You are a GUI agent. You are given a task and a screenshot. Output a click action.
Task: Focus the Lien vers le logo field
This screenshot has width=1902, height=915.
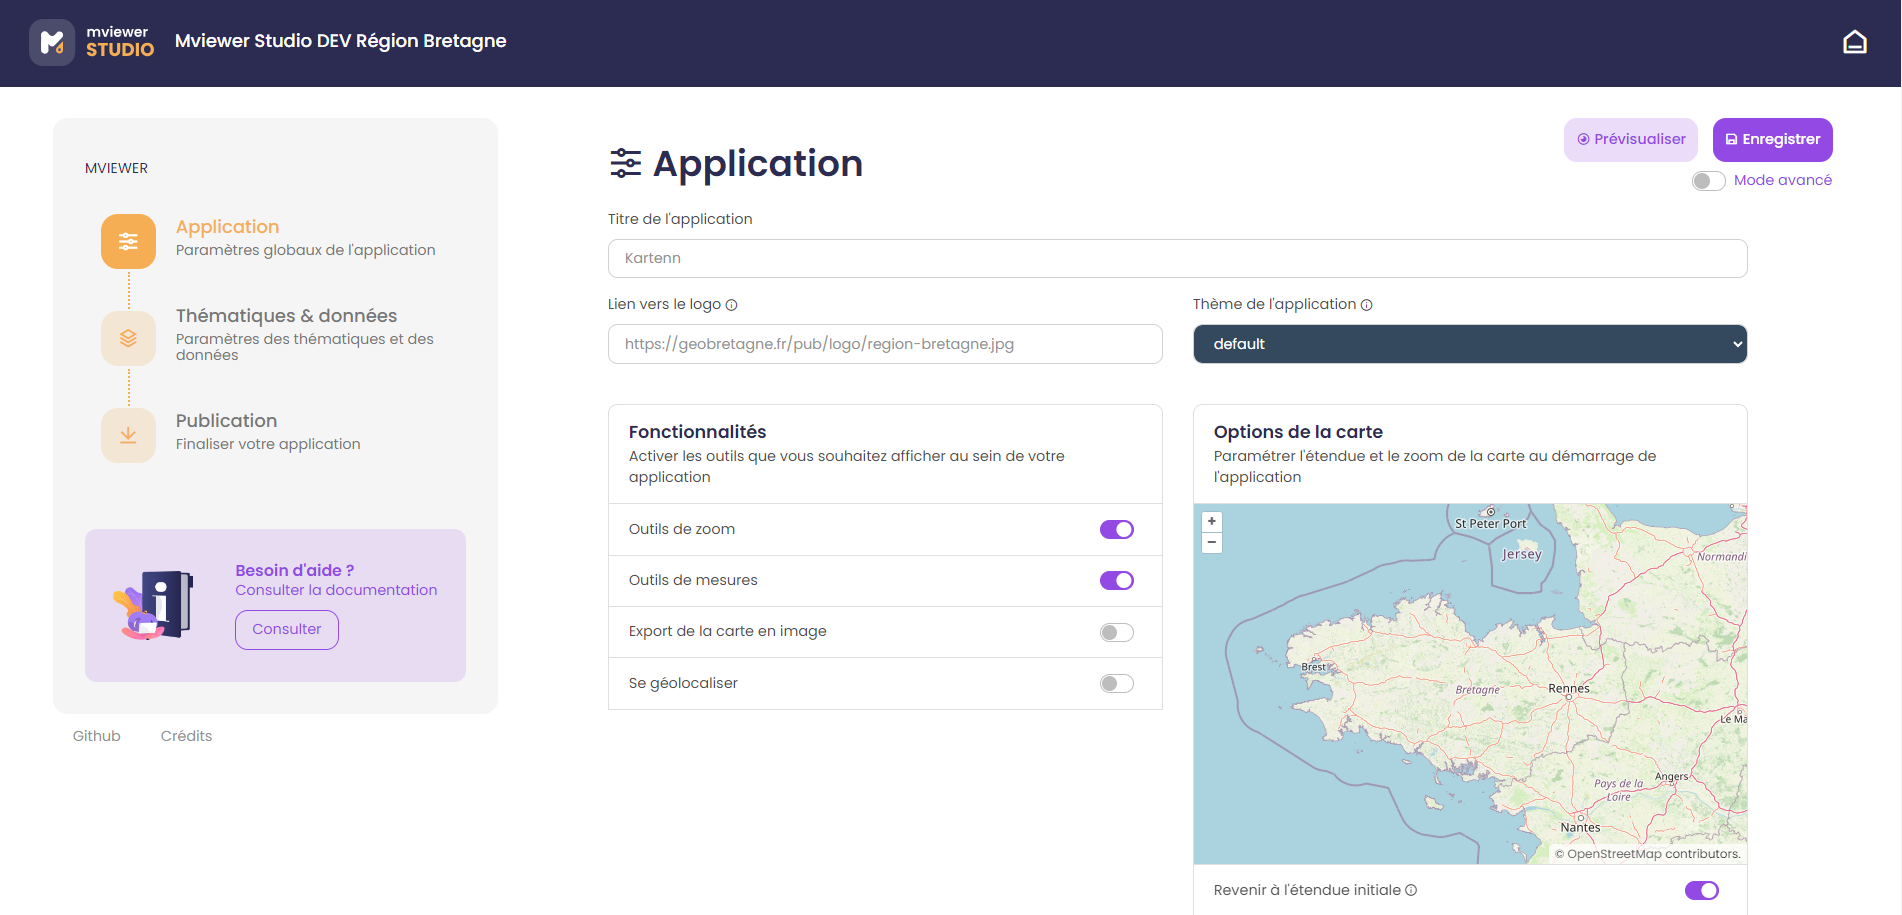pyautogui.click(x=885, y=344)
